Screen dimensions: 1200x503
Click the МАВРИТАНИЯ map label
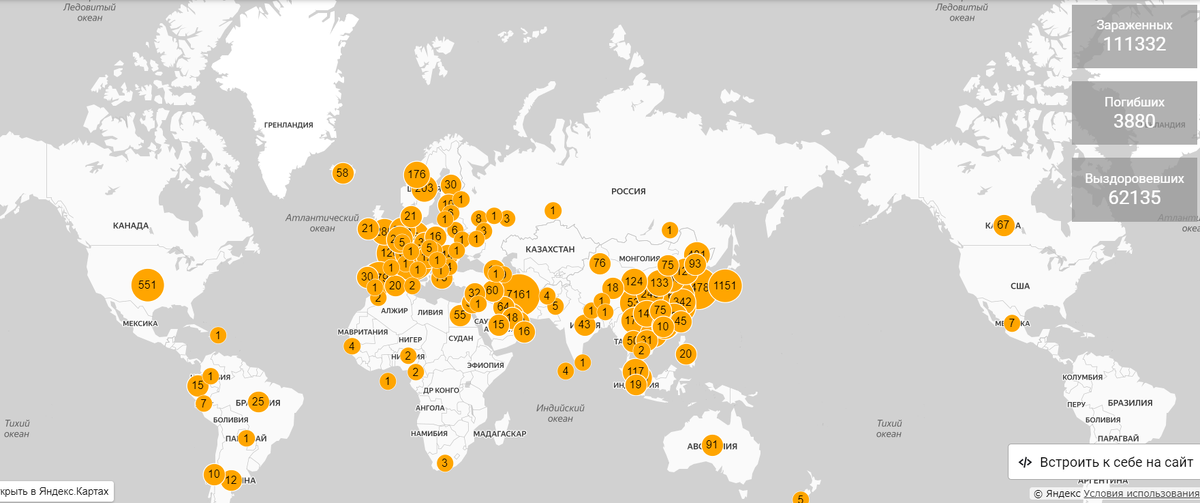click(x=362, y=331)
